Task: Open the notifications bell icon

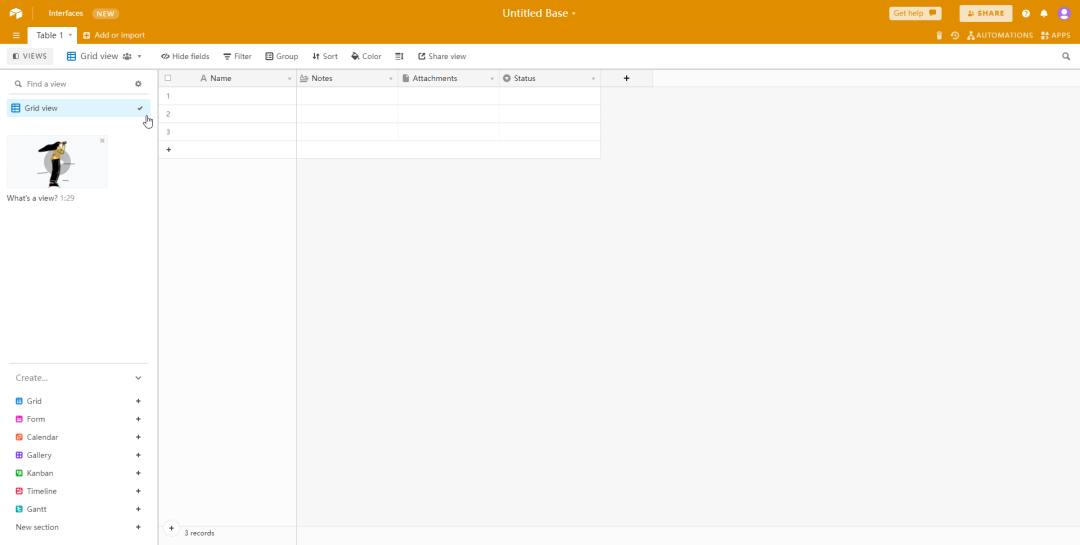Action: pyautogui.click(x=1044, y=14)
